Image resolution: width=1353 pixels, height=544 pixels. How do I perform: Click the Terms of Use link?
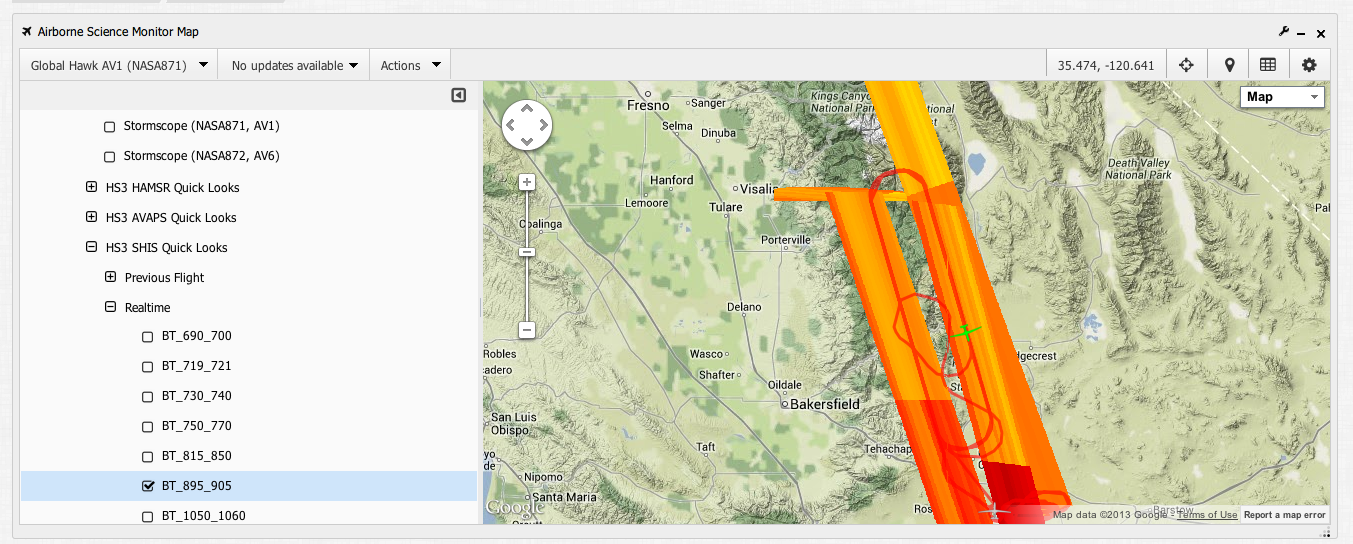1207,515
